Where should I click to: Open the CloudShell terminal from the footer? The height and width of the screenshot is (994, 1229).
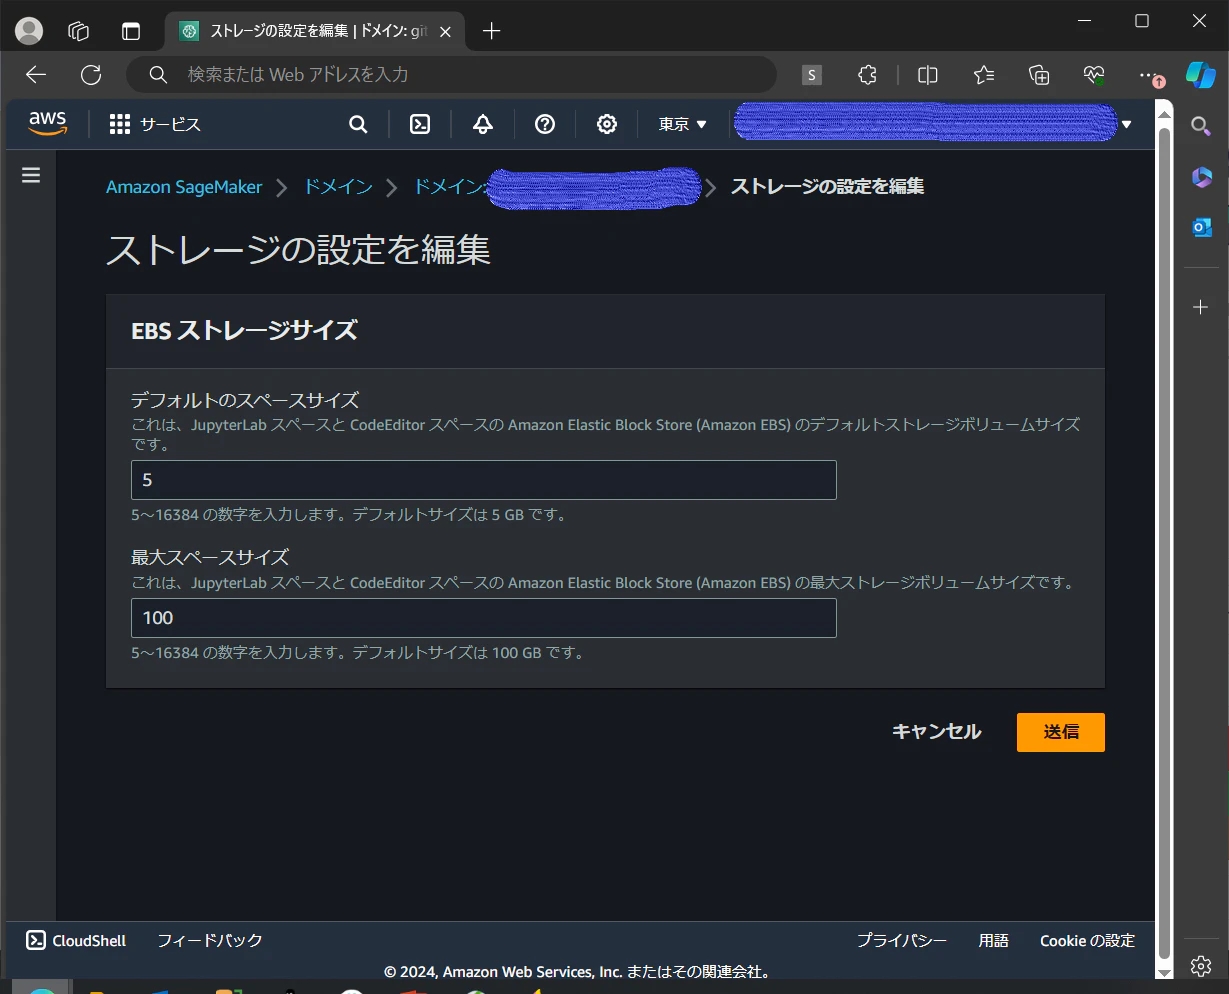[74, 940]
